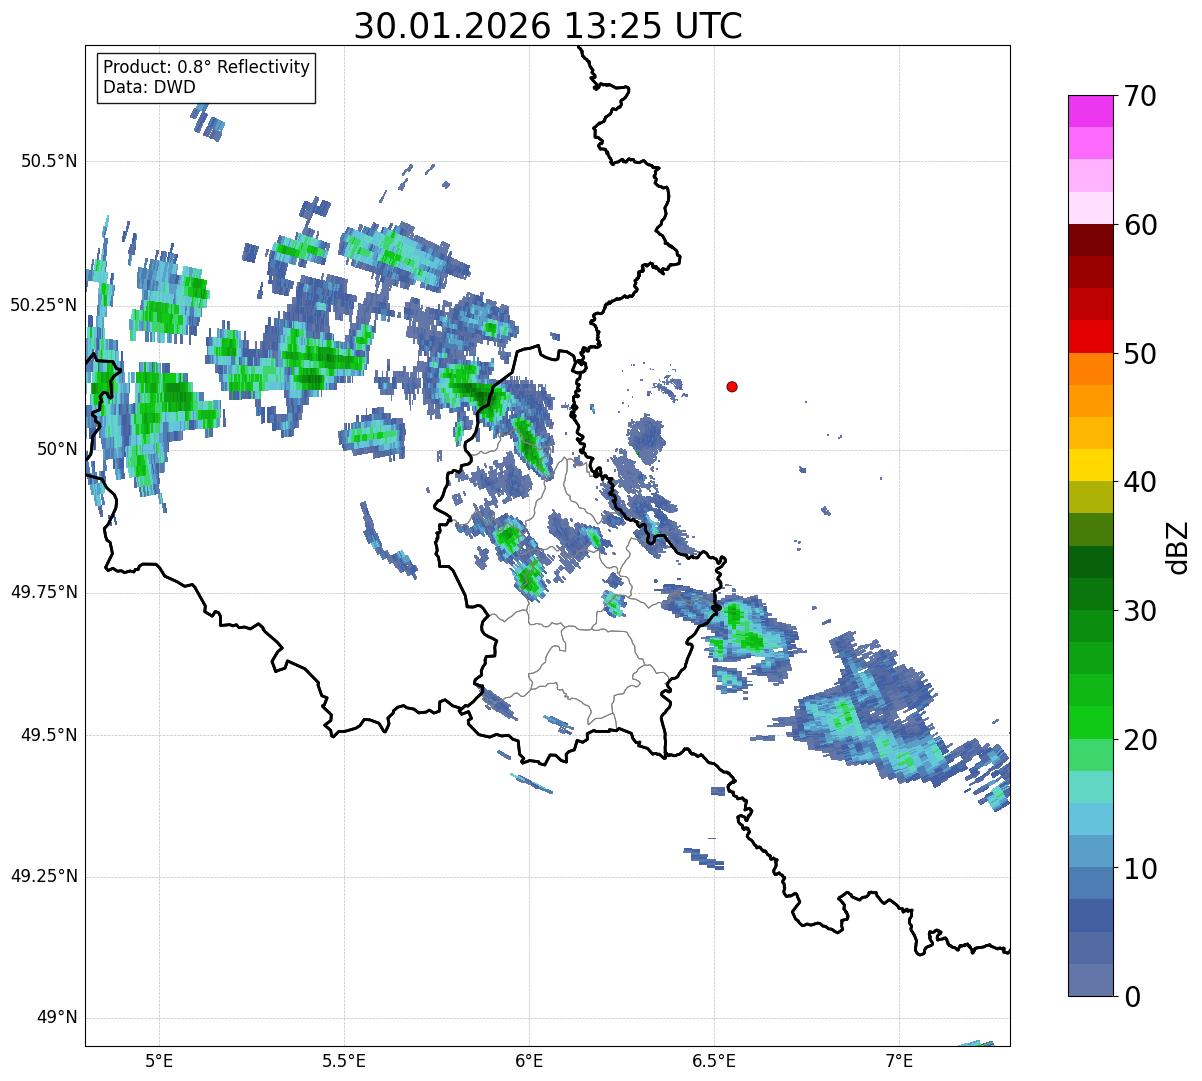
Task: Click the orange colorbar segment below 50
Action: (x=1091, y=369)
